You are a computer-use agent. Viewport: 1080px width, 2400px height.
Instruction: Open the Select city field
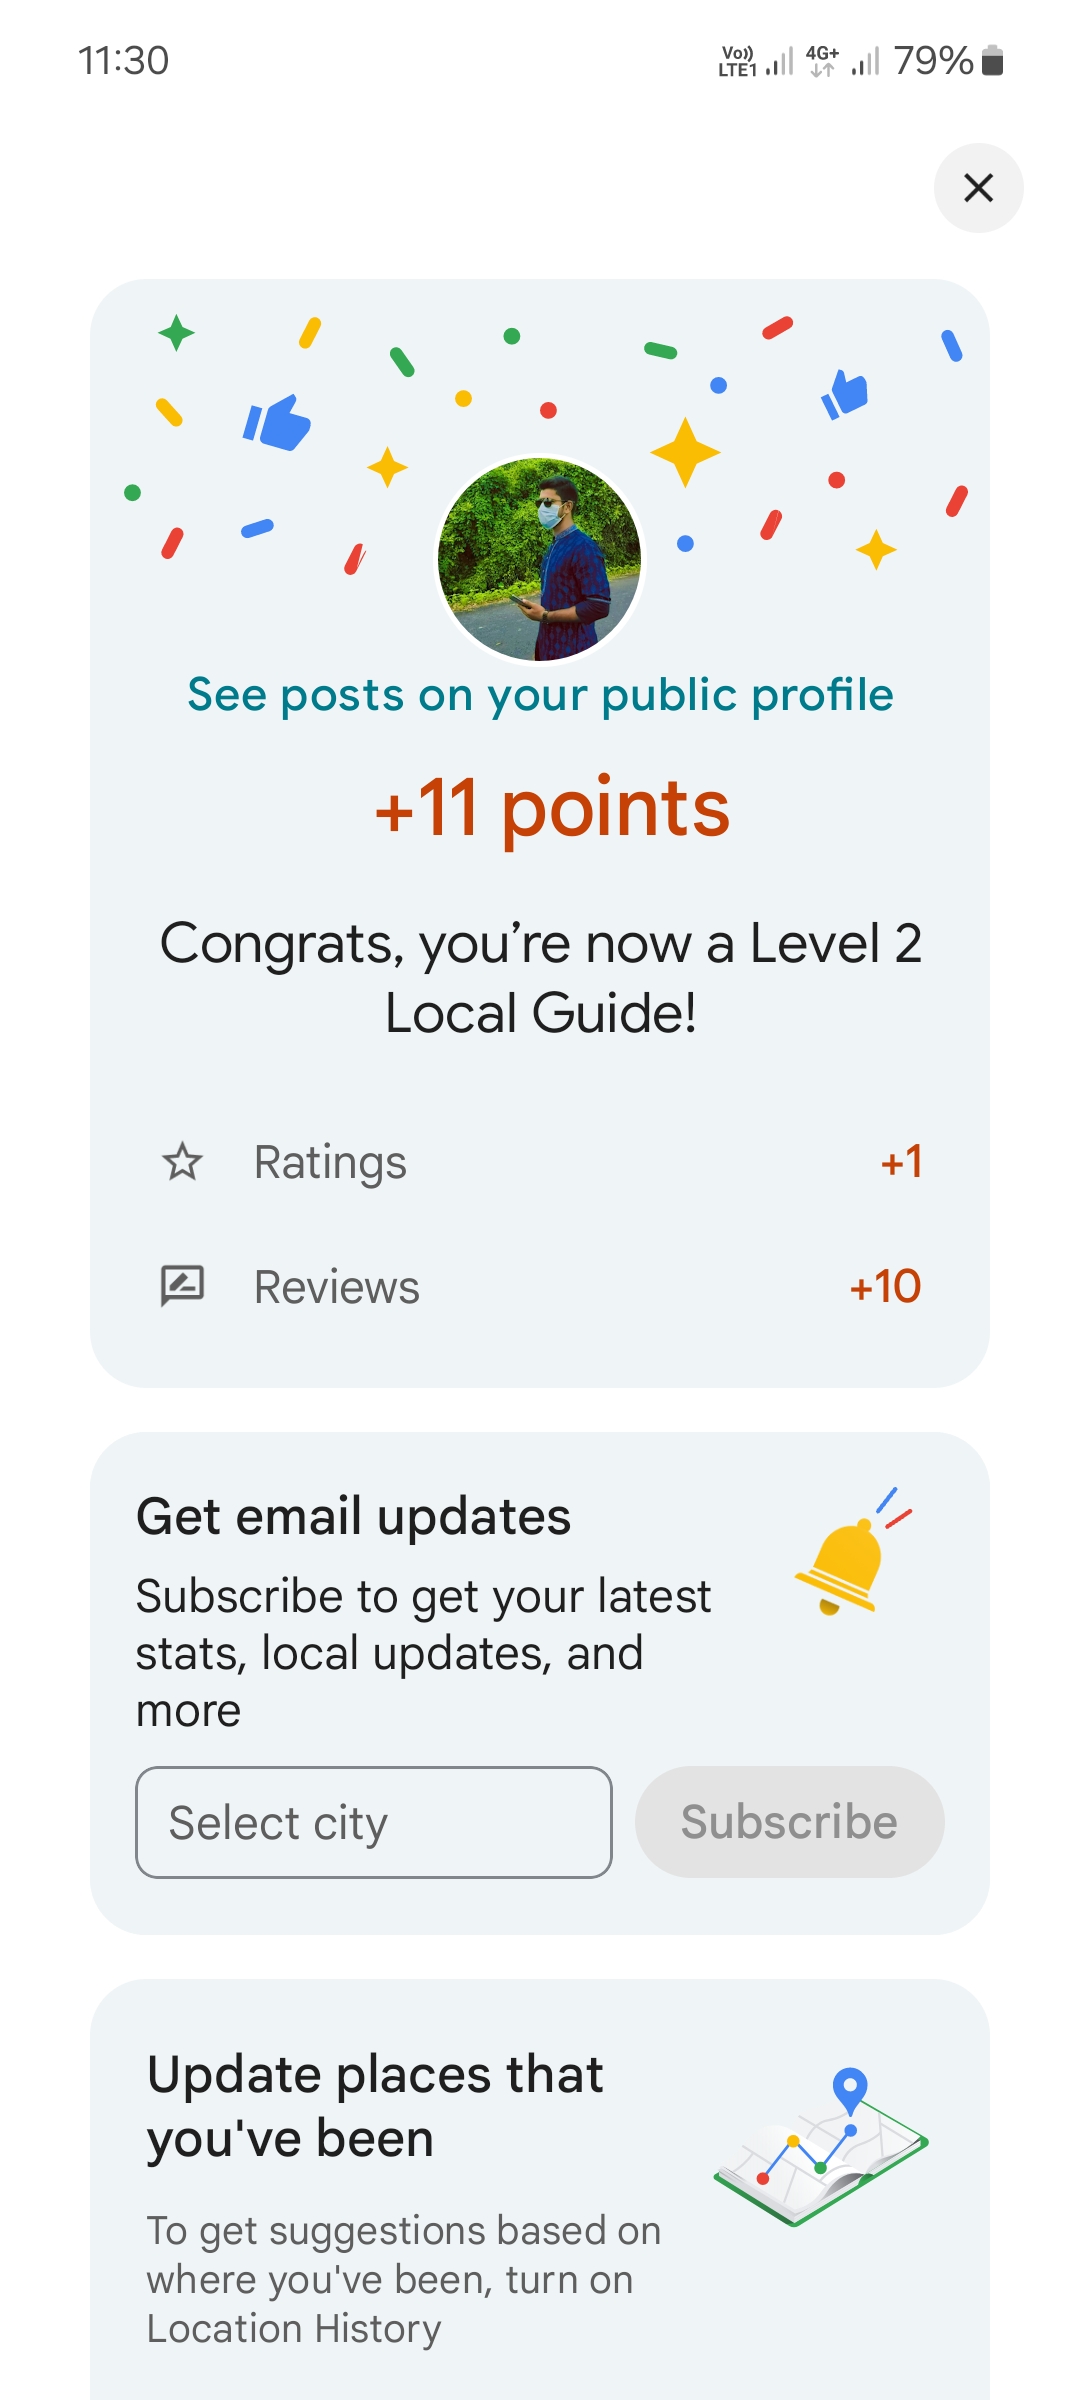[374, 1822]
